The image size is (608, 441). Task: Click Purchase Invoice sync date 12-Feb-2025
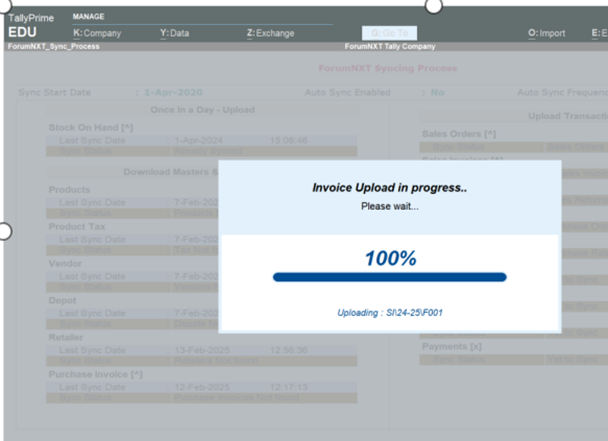coord(202,387)
